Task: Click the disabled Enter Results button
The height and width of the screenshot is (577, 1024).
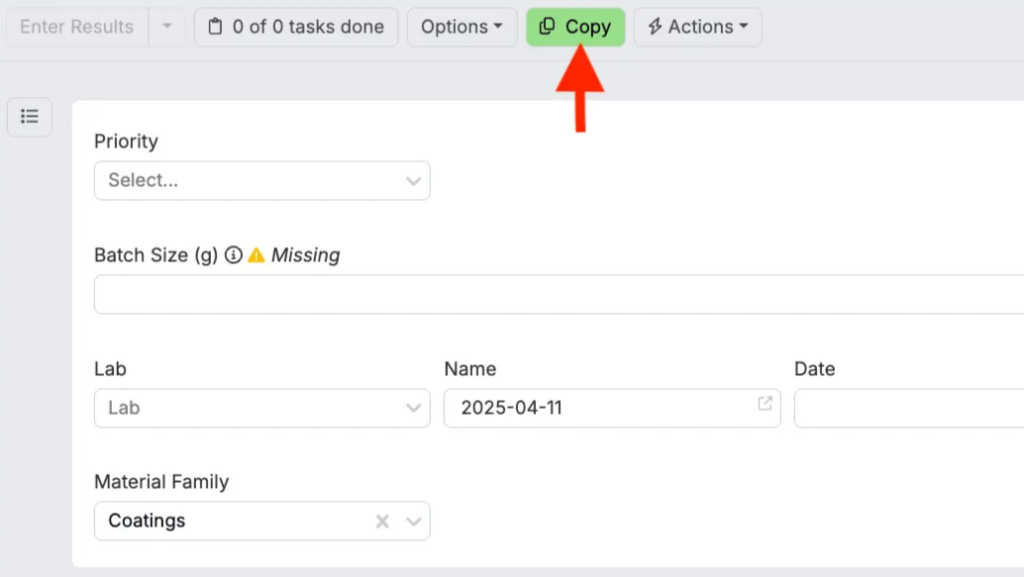Action: 77,27
